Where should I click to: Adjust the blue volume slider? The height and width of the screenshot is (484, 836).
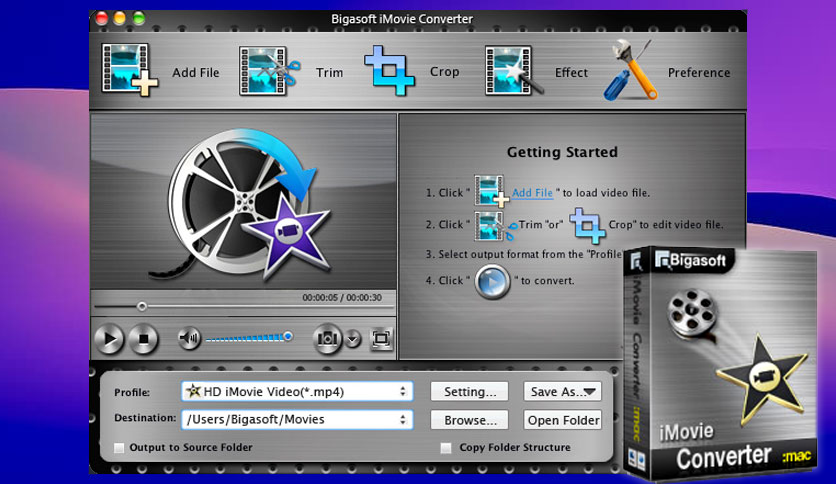pos(249,337)
